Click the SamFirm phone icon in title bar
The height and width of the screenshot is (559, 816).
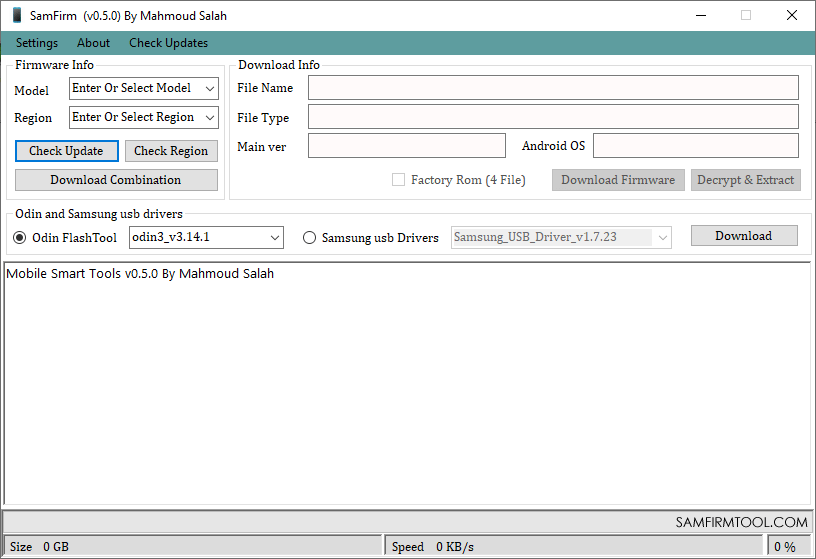point(17,15)
